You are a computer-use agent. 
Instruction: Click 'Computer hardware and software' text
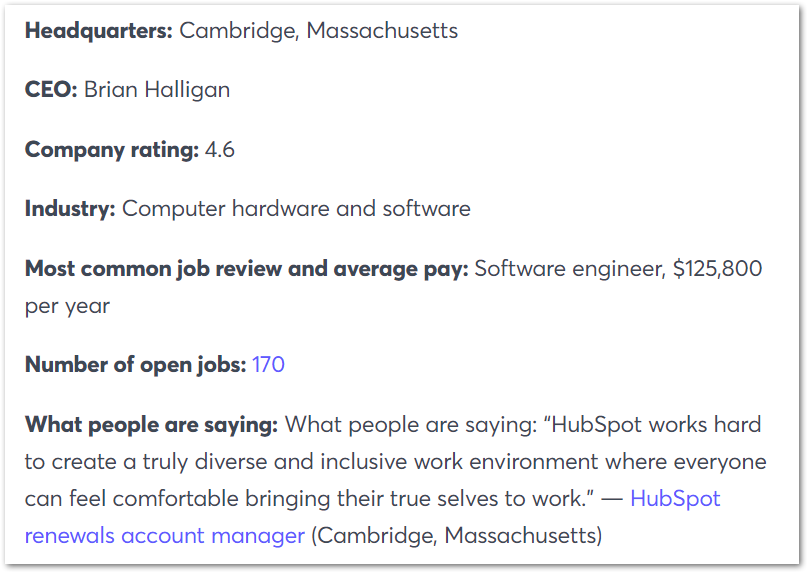tap(296, 209)
